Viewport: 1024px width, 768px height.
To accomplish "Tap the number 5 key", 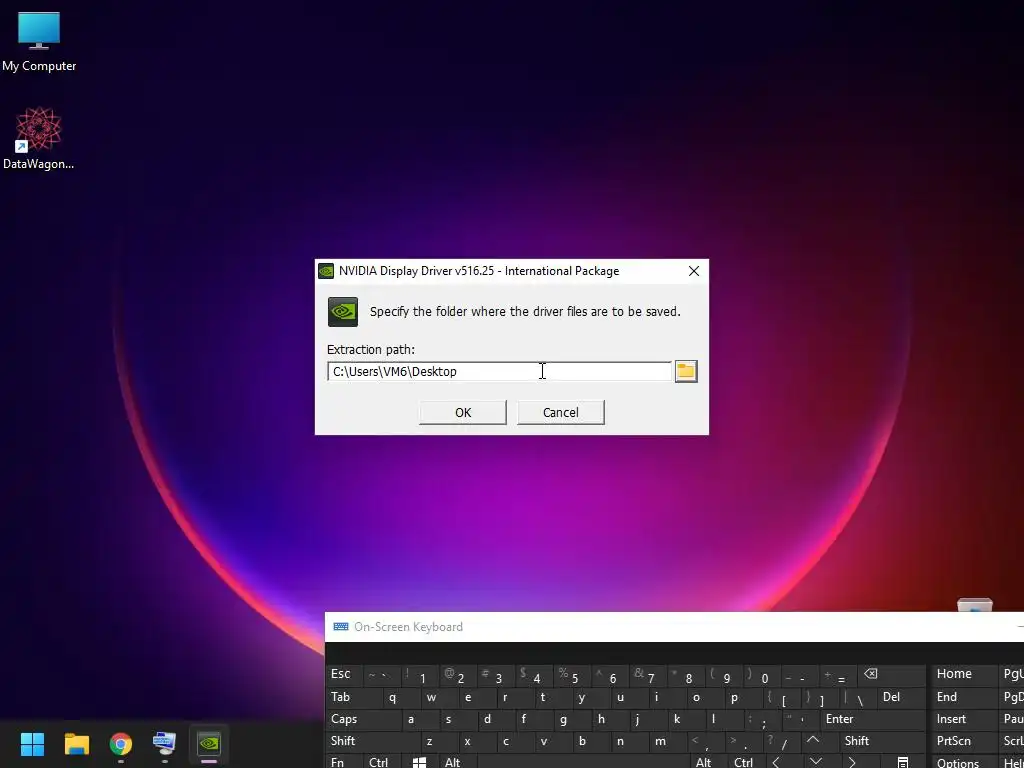I will point(570,675).
